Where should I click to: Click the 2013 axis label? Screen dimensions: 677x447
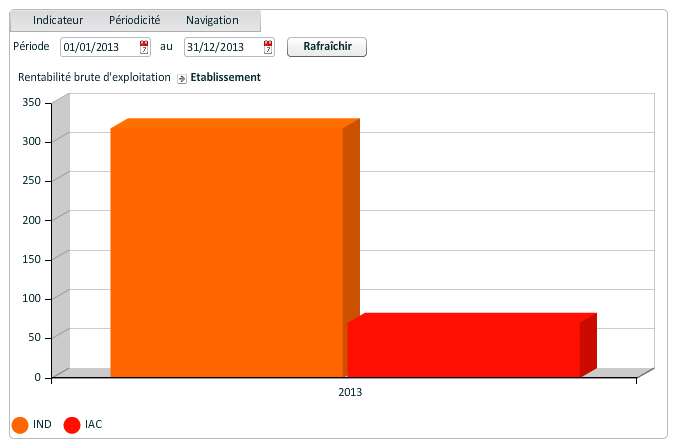[350, 393]
